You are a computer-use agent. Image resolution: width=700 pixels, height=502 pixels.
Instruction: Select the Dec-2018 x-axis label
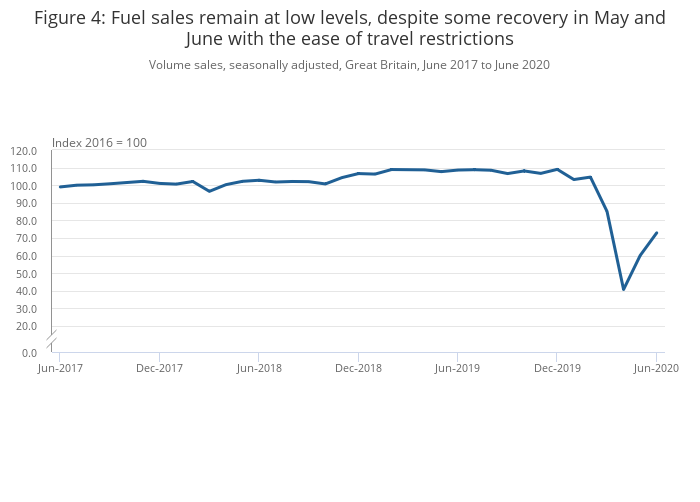(358, 368)
